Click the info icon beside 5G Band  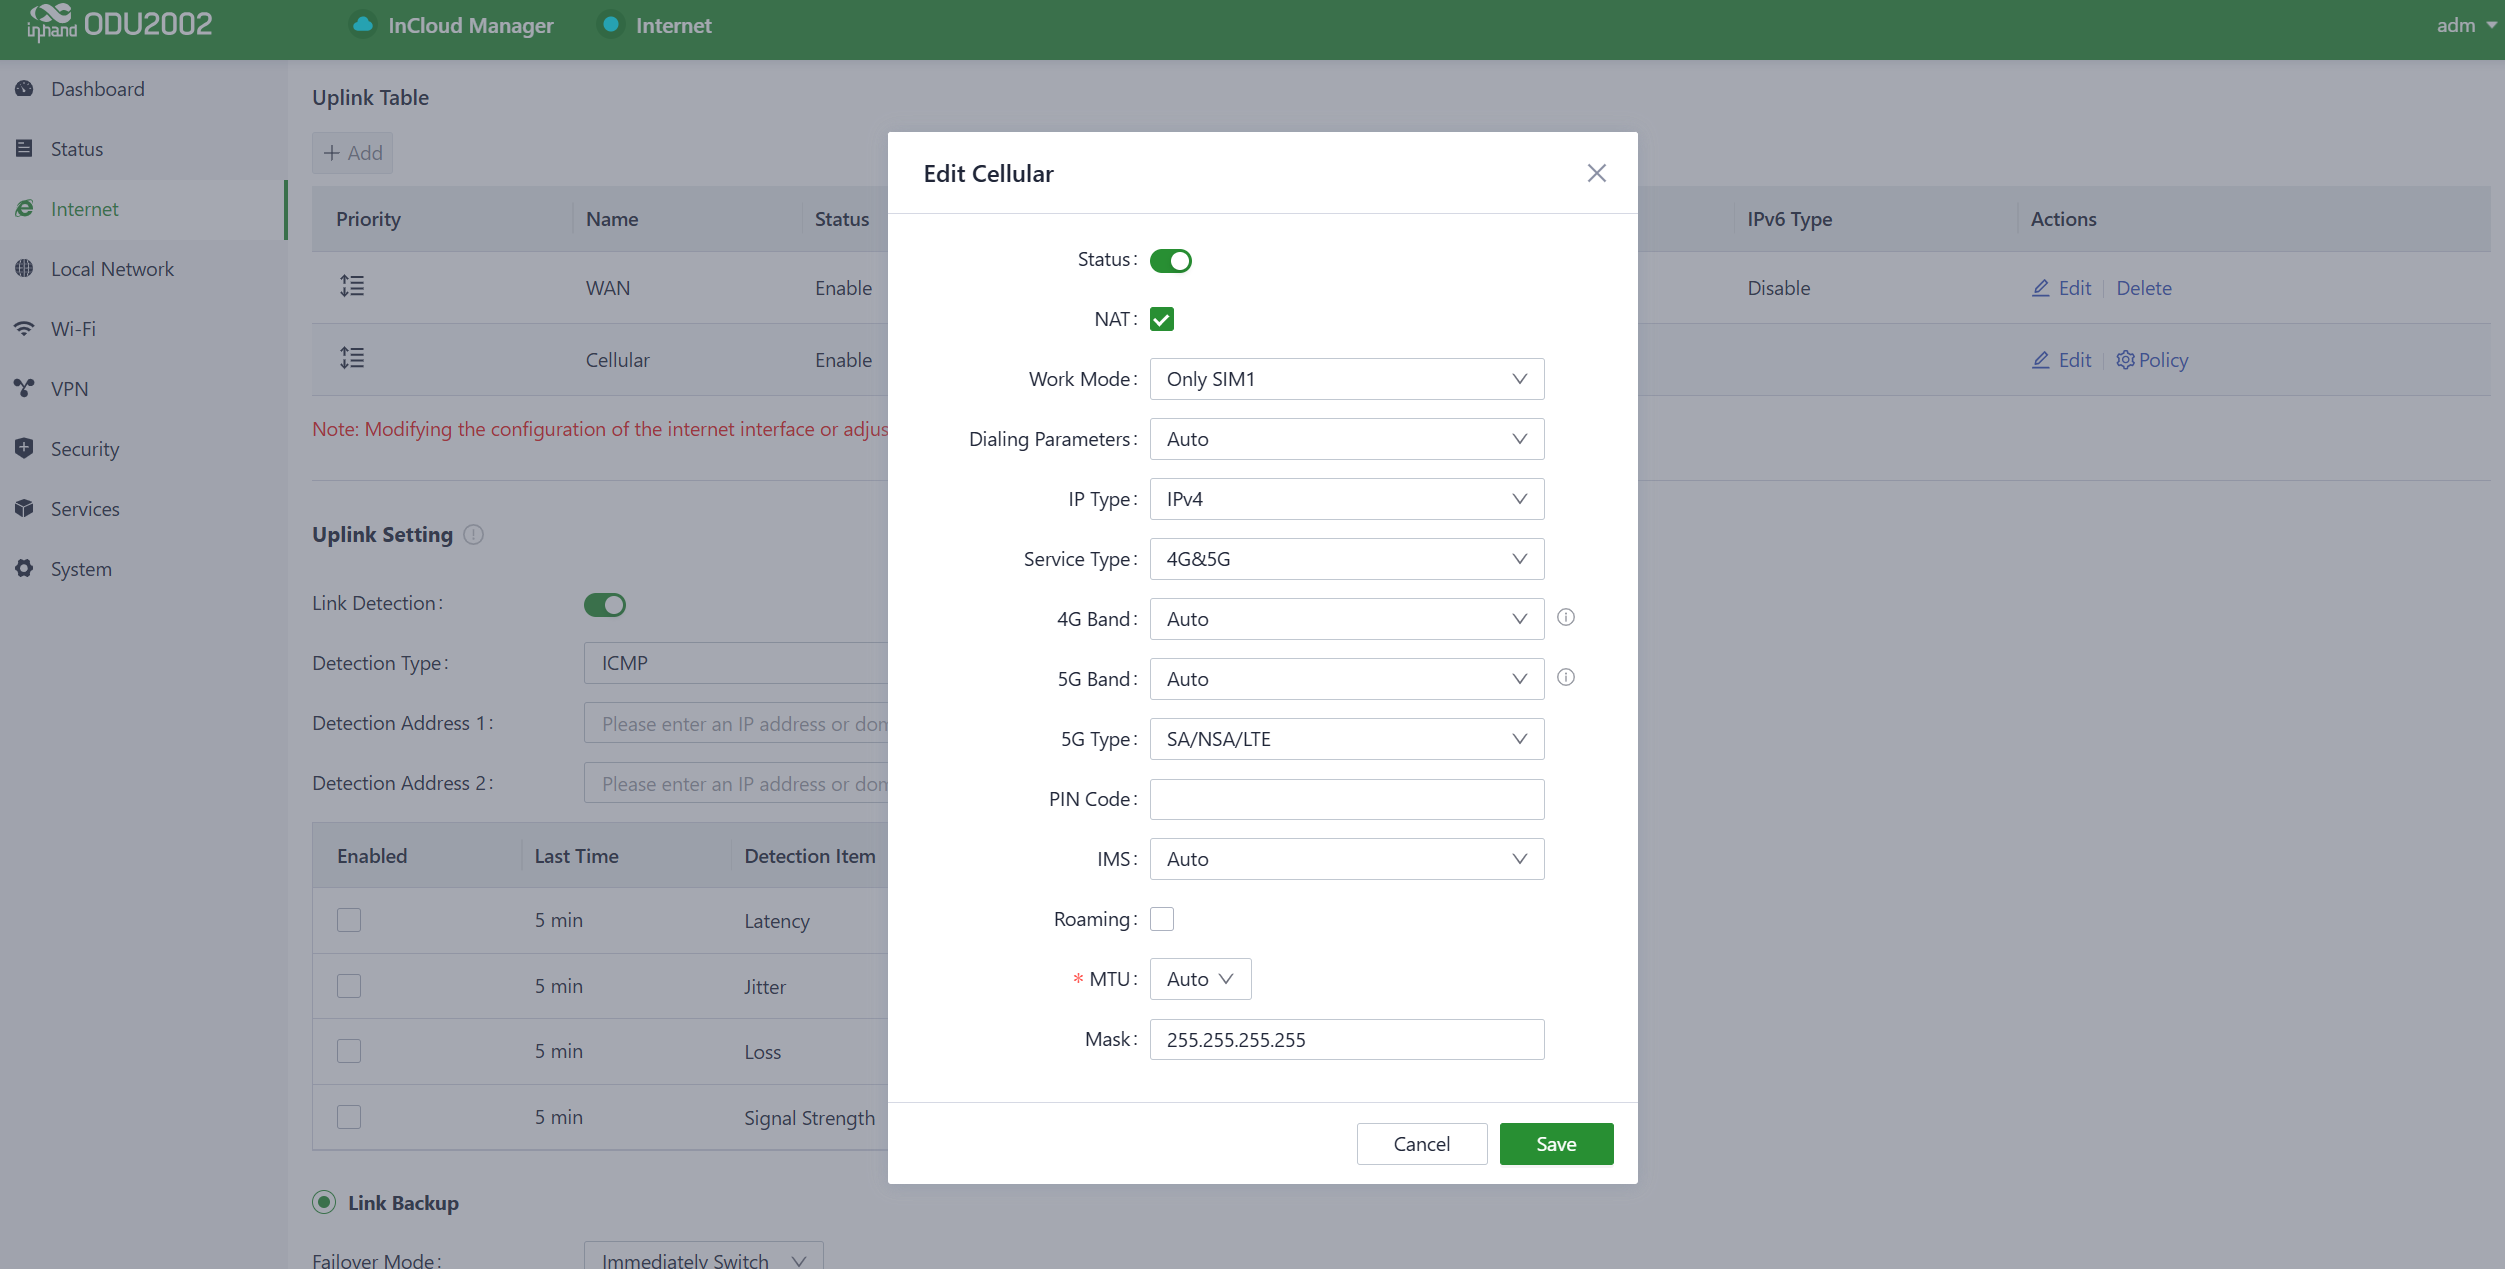coord(1566,678)
